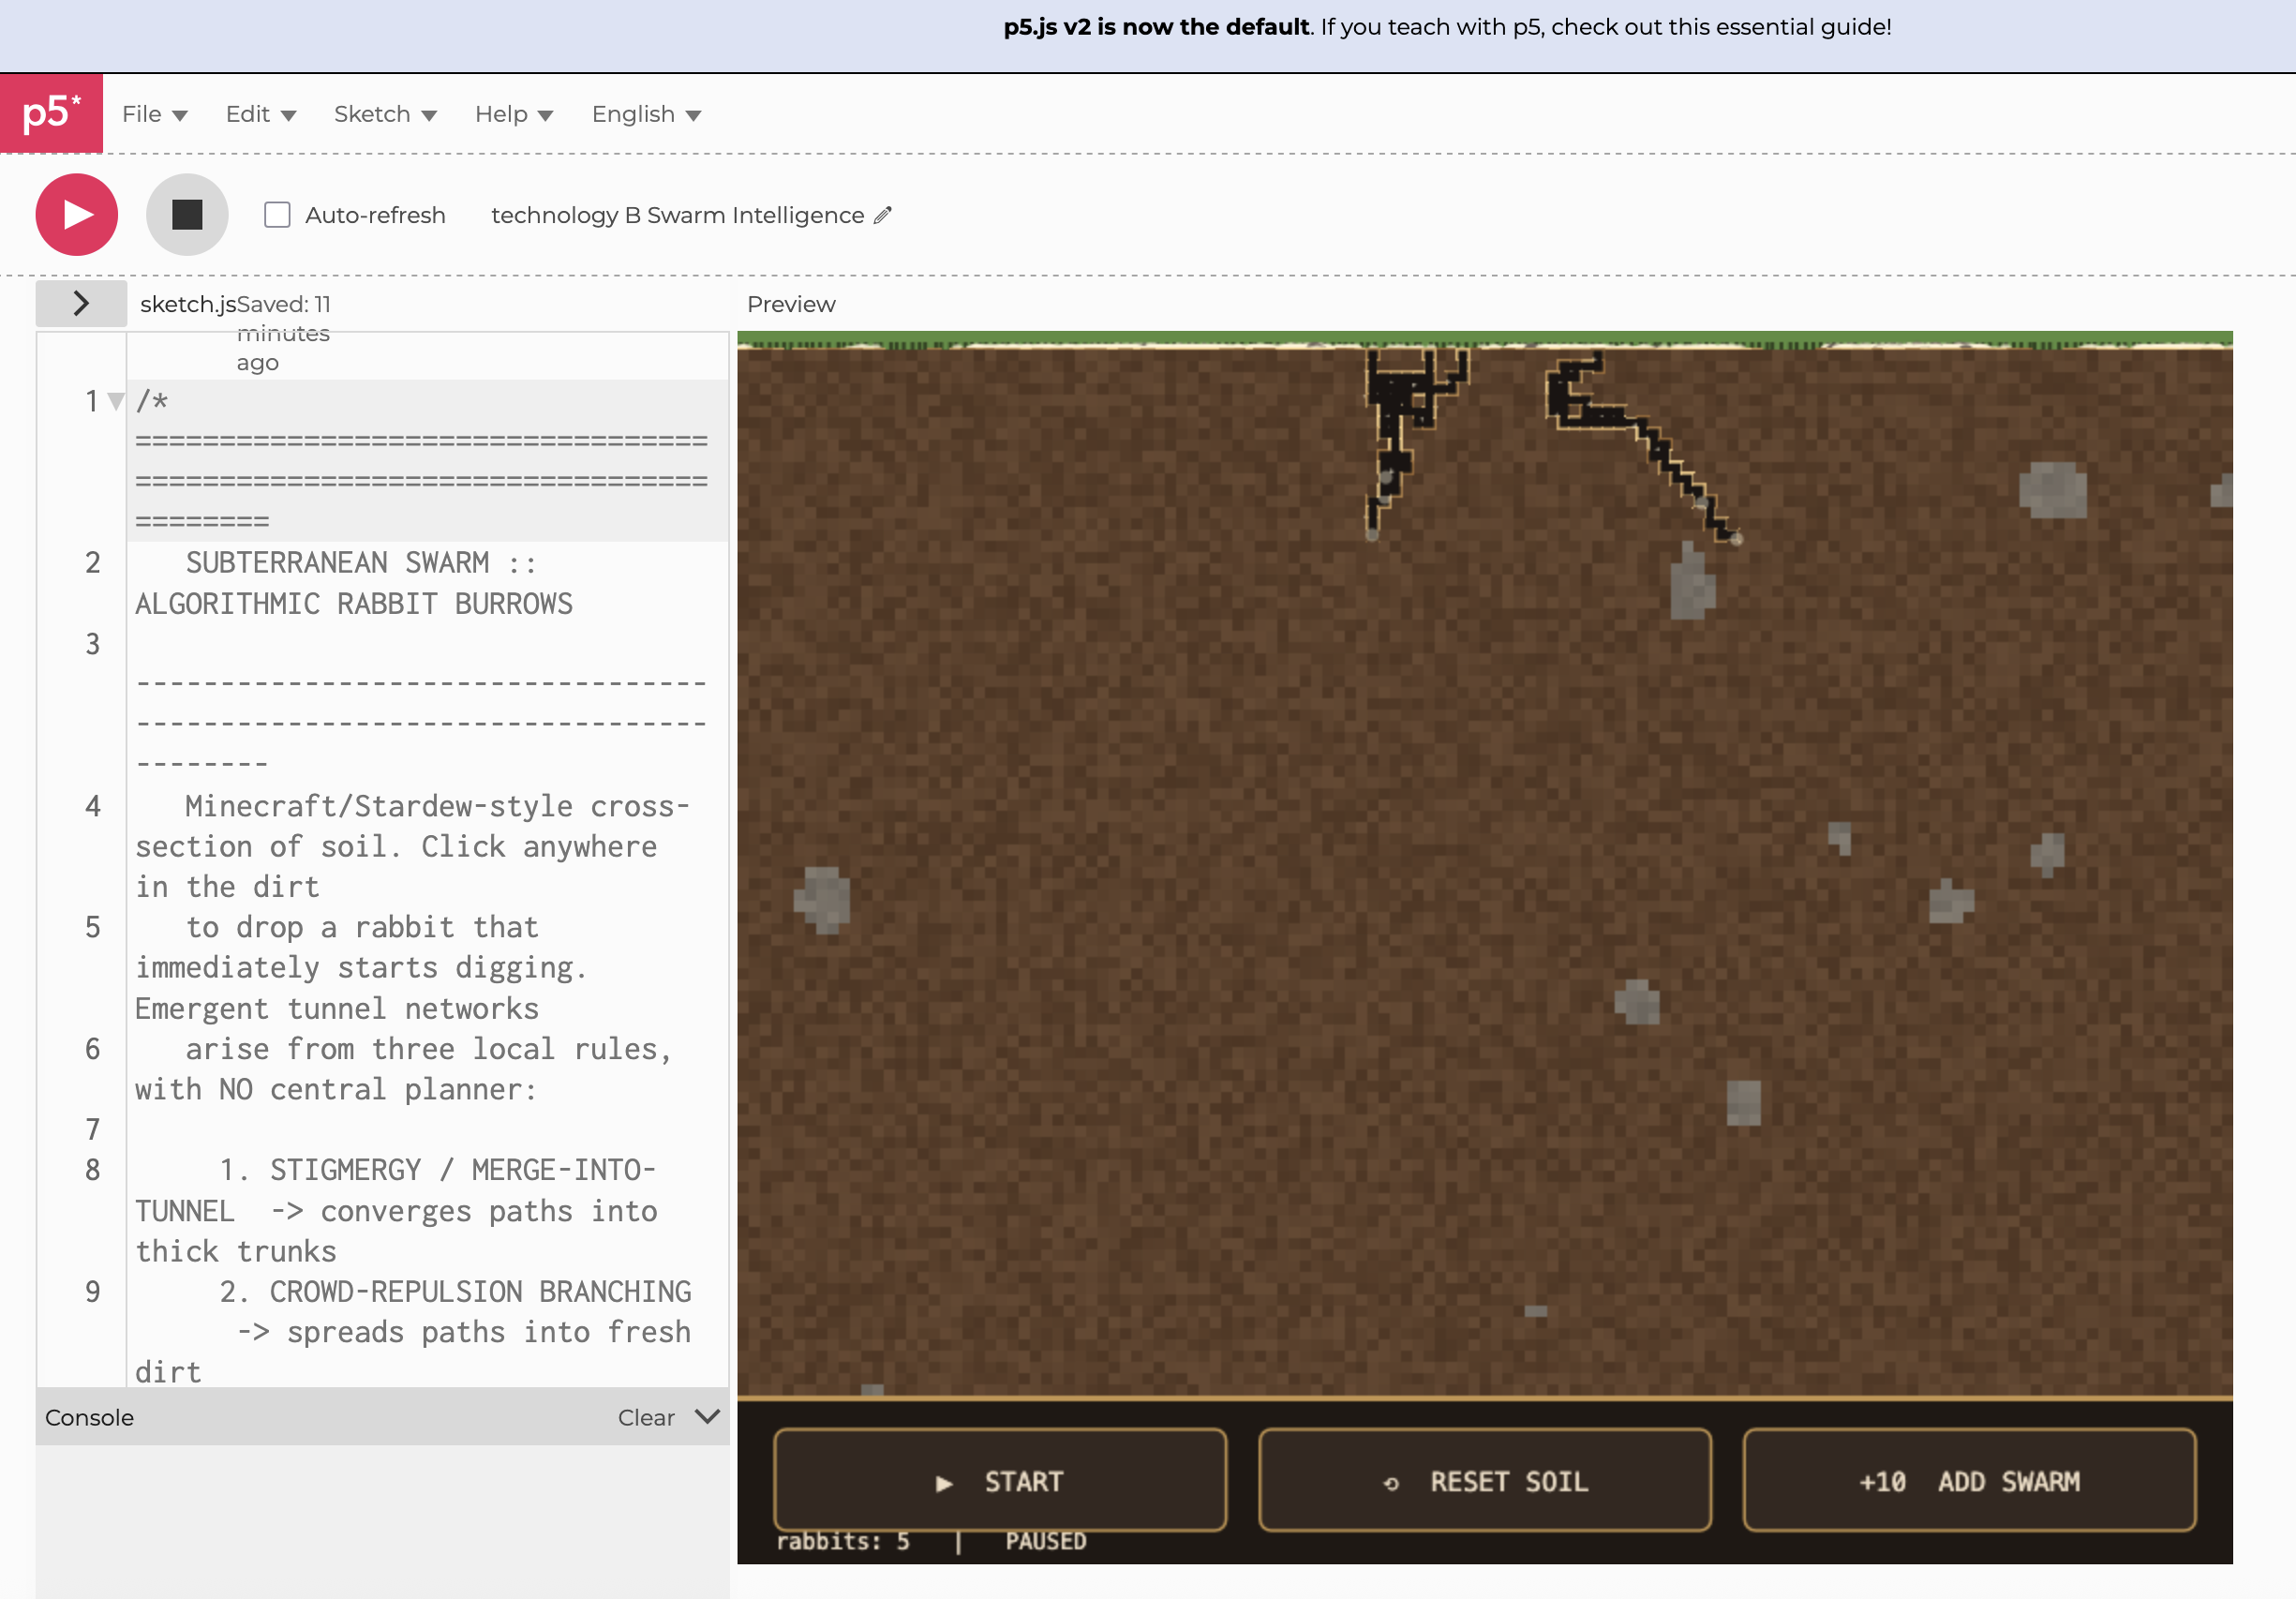Open the Edit menu
The image size is (2296, 1599).
[261, 114]
